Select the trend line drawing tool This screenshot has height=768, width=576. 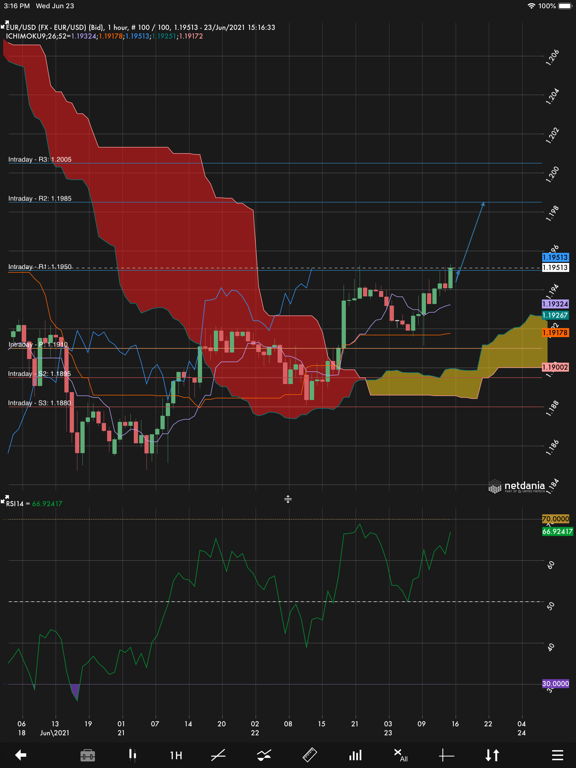point(218,755)
